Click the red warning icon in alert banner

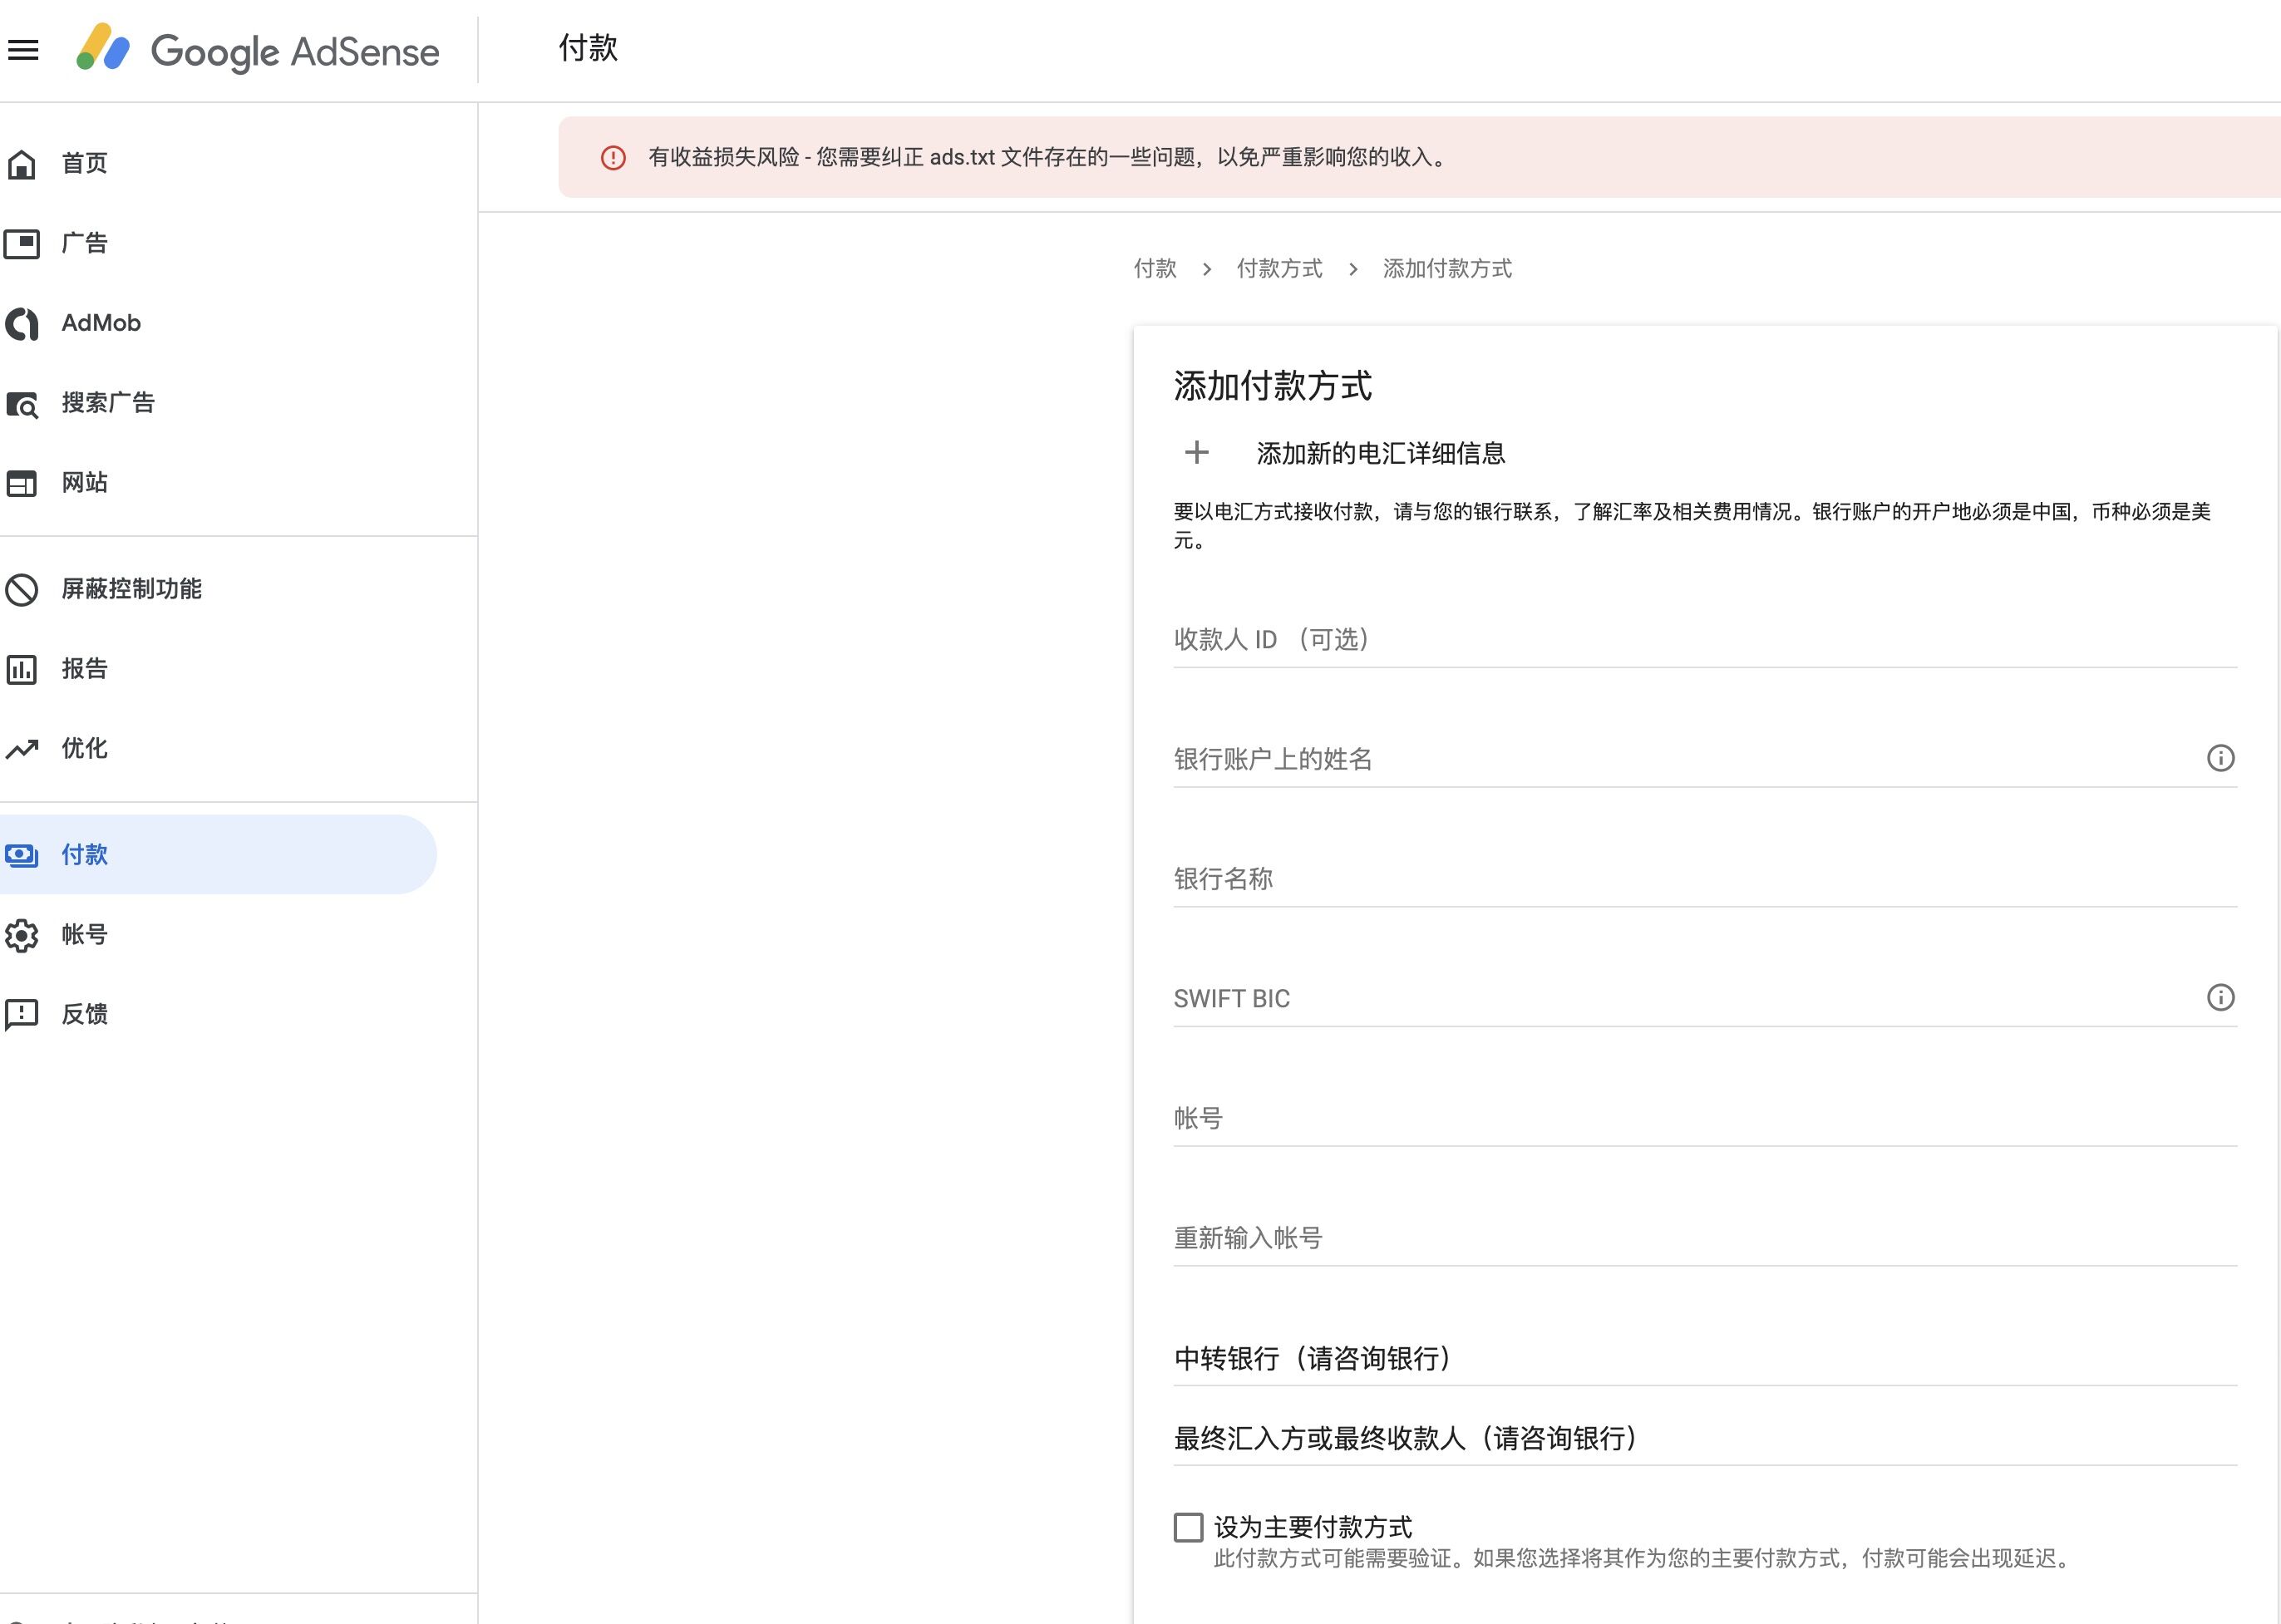pyautogui.click(x=613, y=158)
